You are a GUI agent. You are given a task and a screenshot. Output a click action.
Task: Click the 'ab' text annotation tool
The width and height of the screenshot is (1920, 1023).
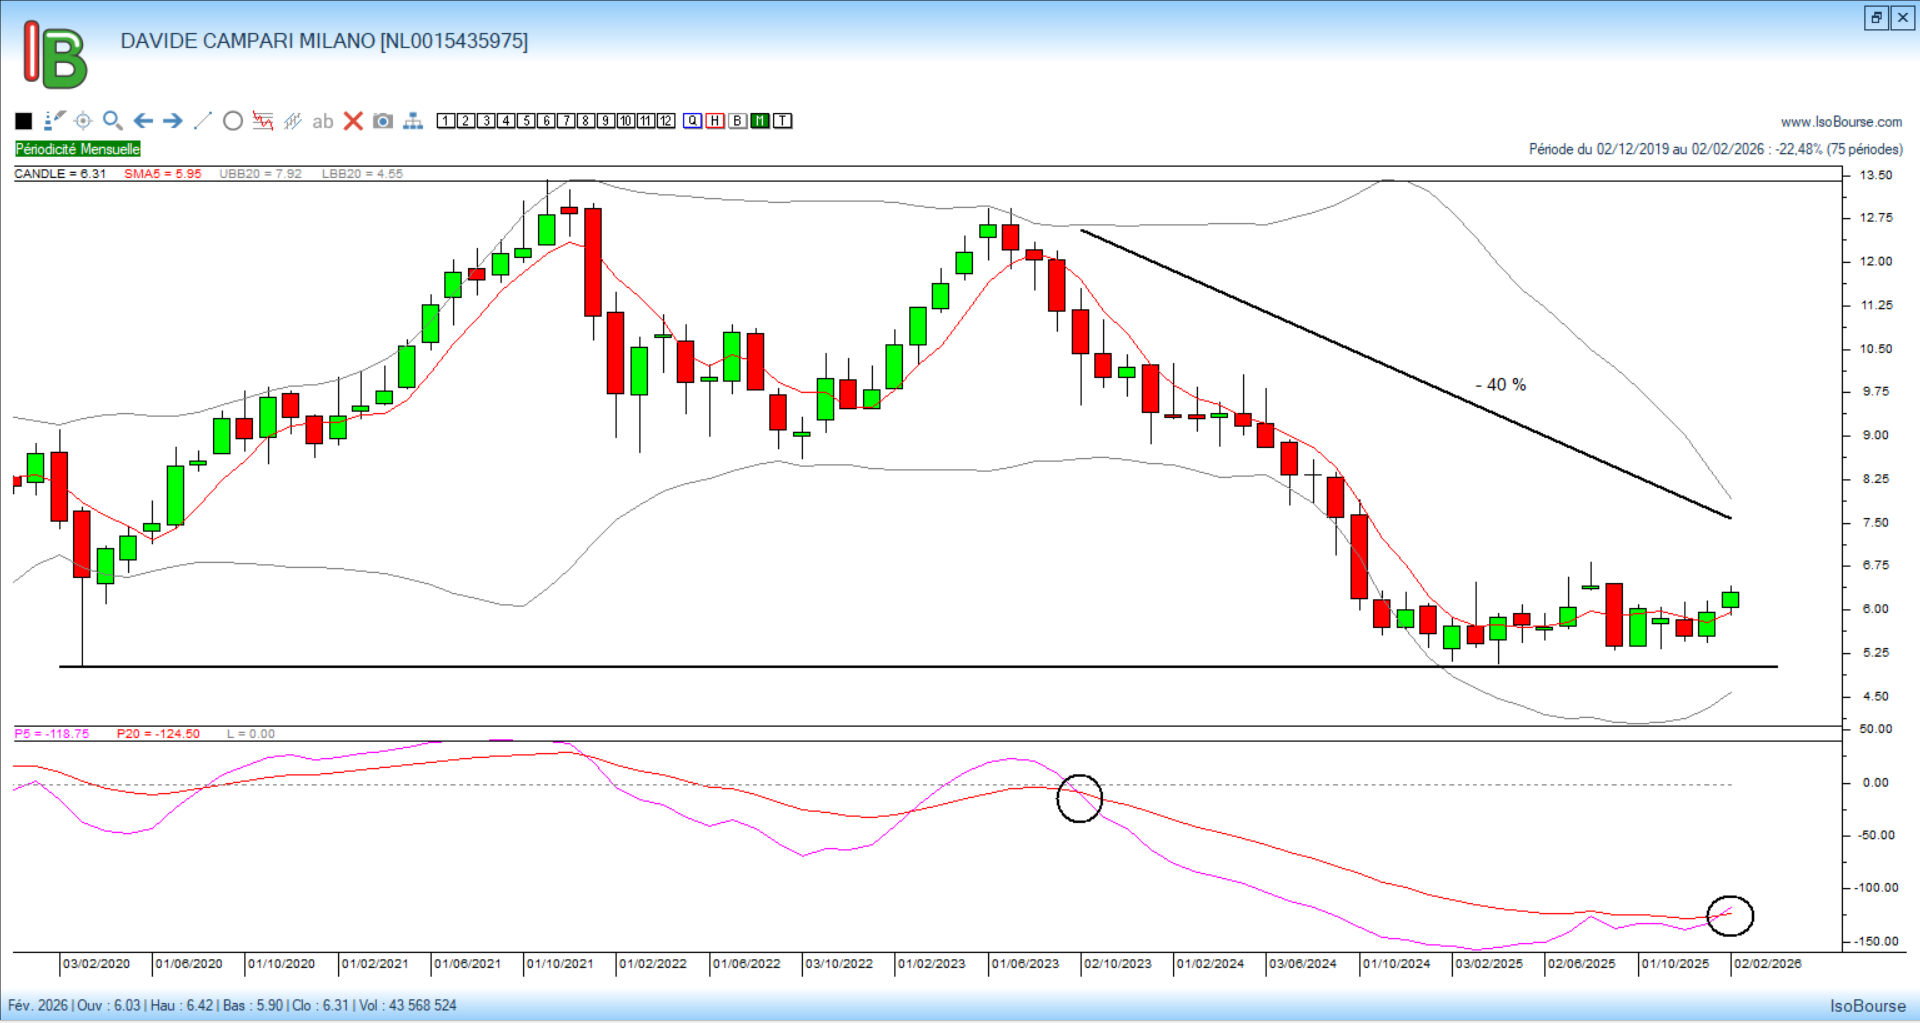pos(322,121)
